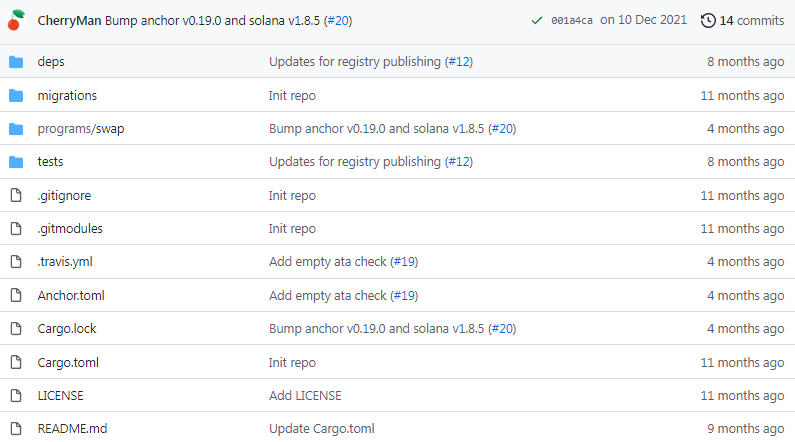This screenshot has width=795, height=442.
Task: Open the .travis.yml file
Action: pyautogui.click(x=65, y=262)
